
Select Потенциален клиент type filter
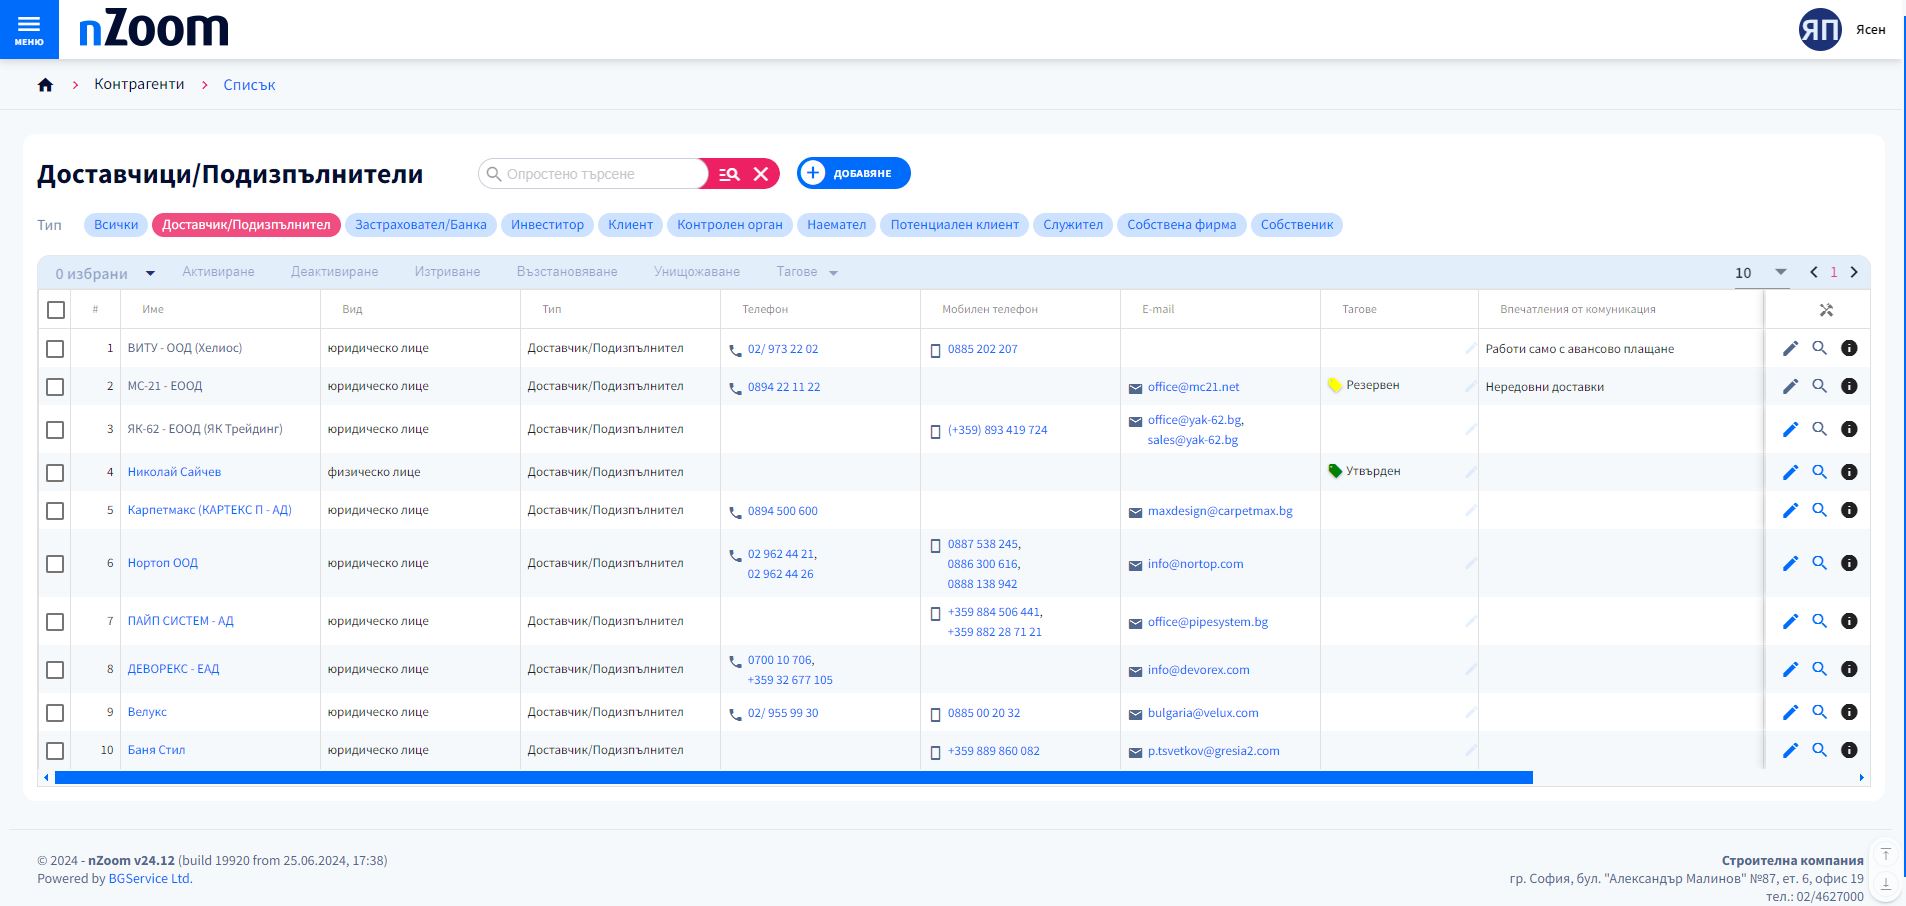pyautogui.click(x=955, y=225)
